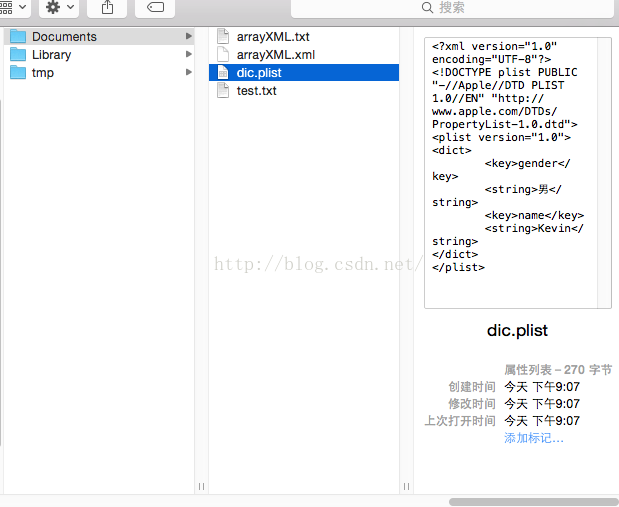Image resolution: width=619 pixels, height=507 pixels.
Task: Click the second column resize handle
Action: pyautogui.click(x=406, y=486)
